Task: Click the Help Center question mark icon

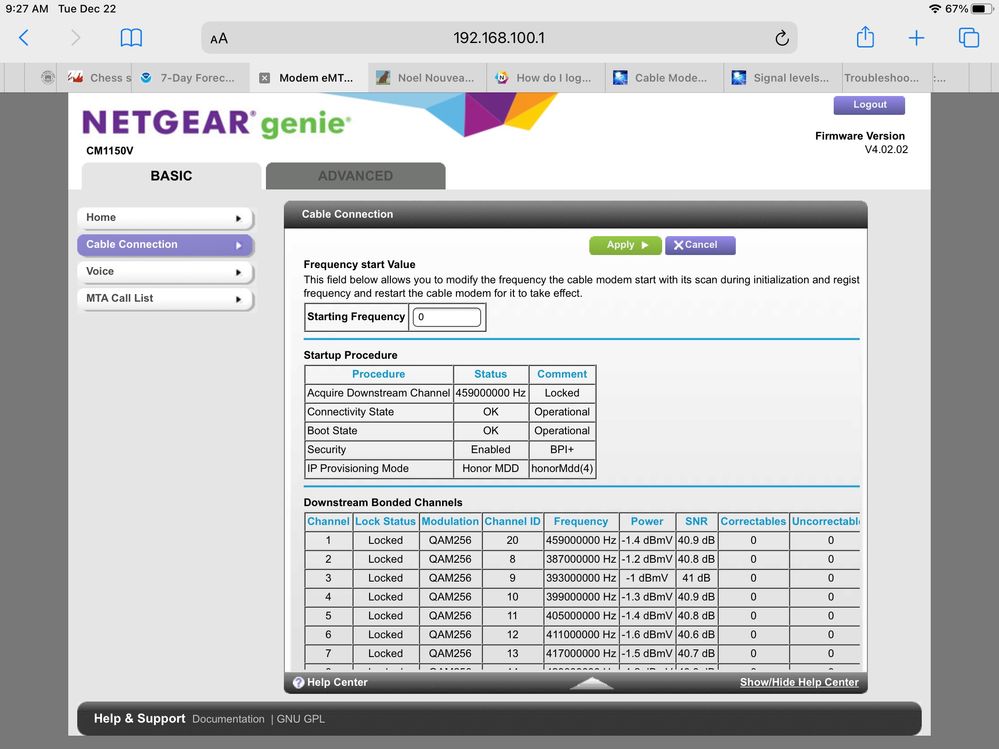Action: coord(298,683)
